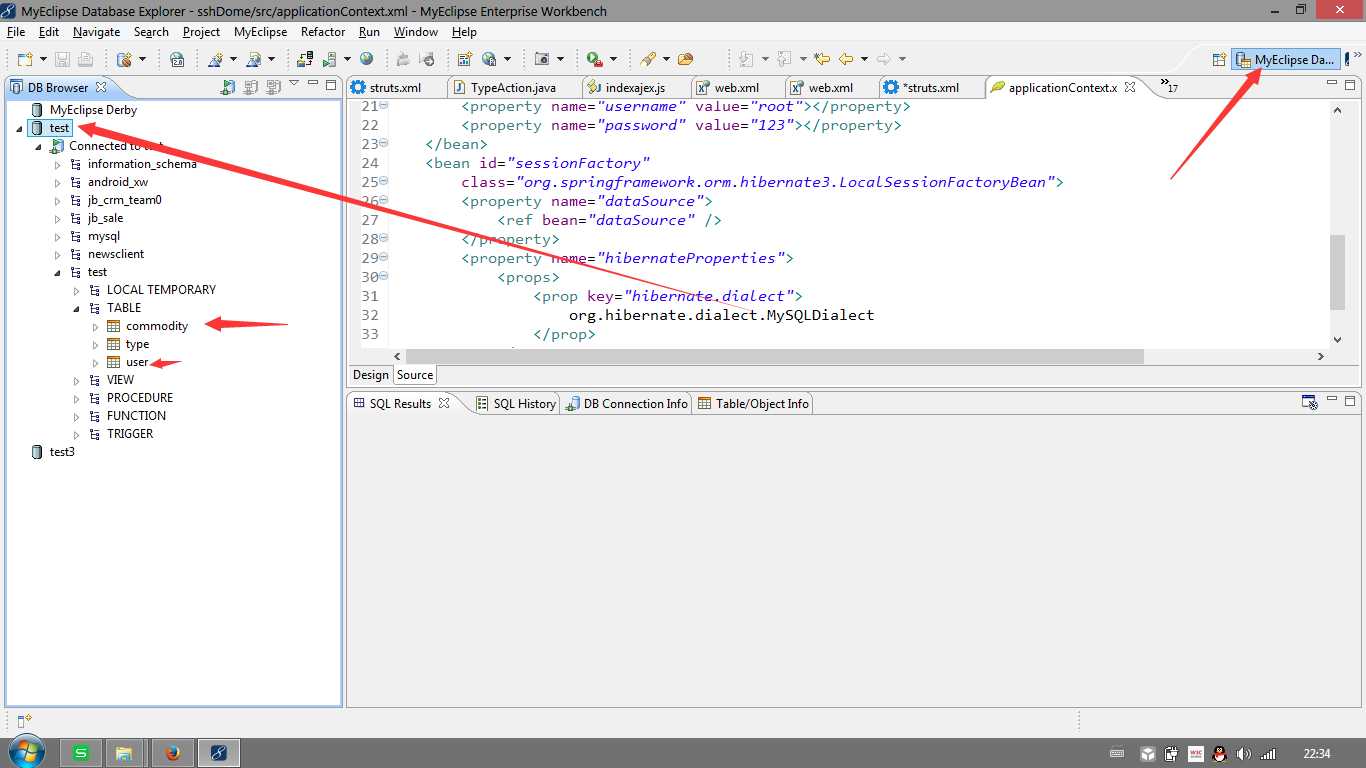Screen dimensions: 1366x768
Task: Collapse the fold marker at line 26
Action: (384, 200)
